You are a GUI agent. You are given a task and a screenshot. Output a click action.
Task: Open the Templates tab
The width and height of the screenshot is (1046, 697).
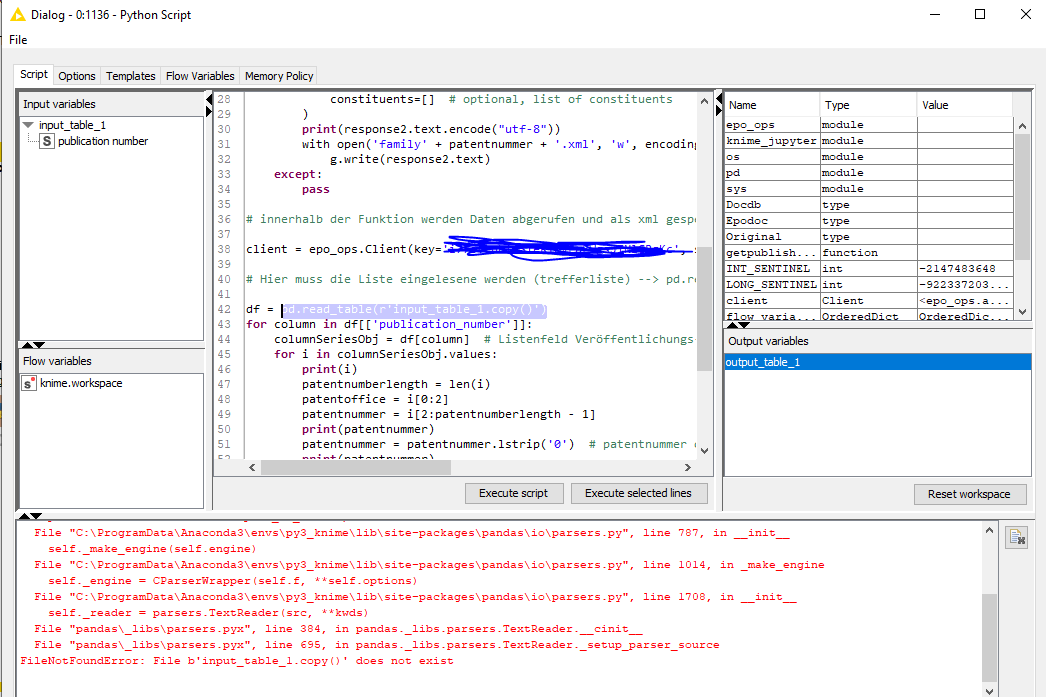pos(131,76)
